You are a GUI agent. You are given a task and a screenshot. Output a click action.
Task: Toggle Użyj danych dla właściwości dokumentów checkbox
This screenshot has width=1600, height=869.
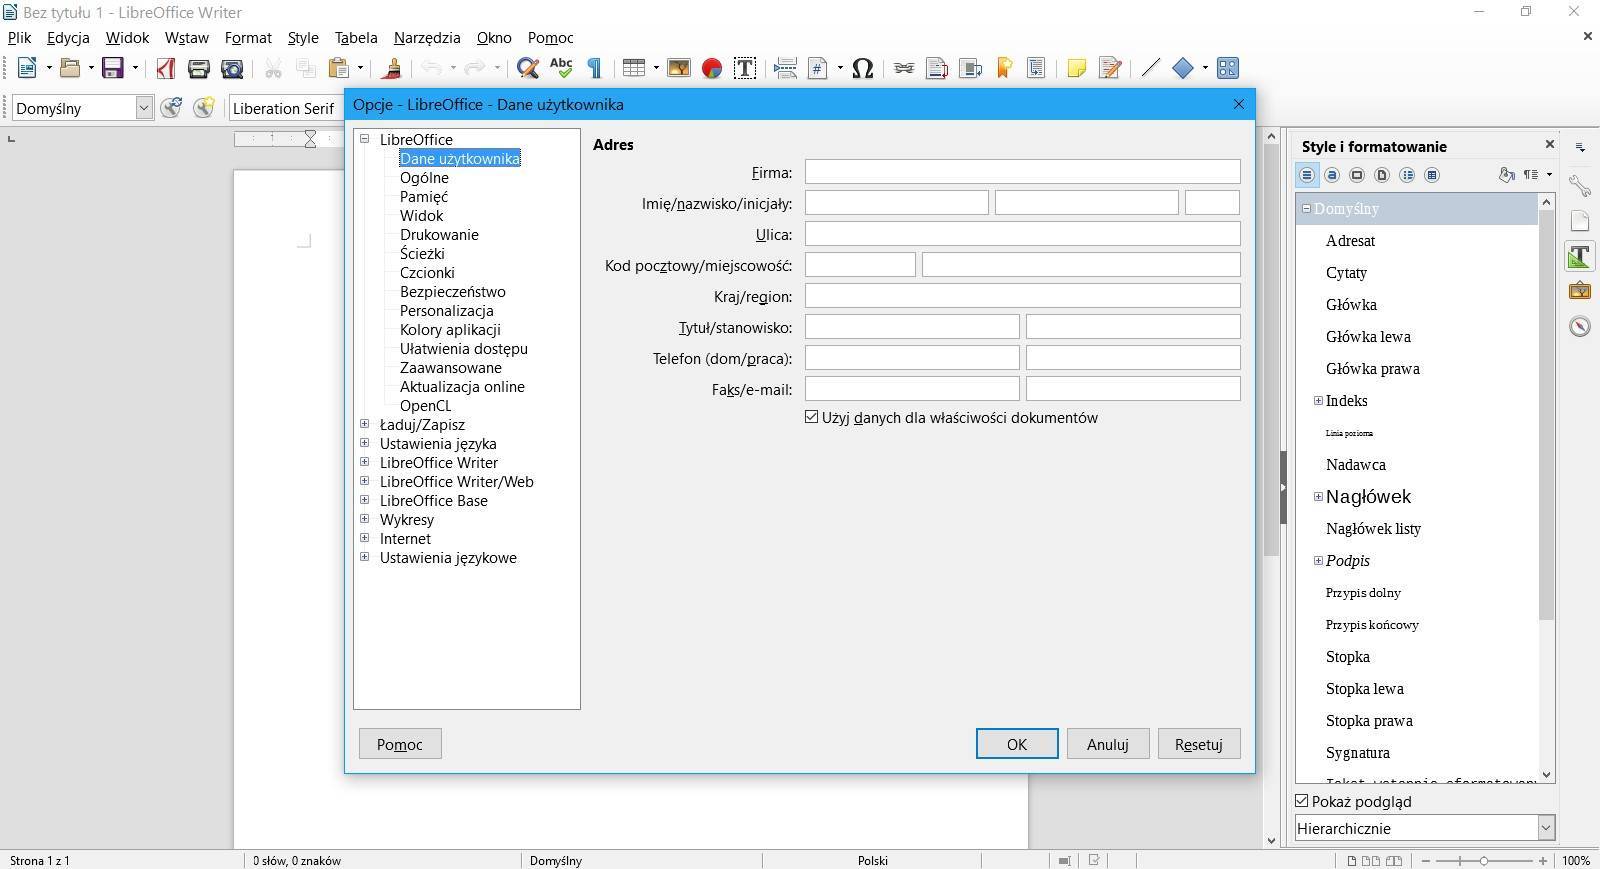(811, 417)
